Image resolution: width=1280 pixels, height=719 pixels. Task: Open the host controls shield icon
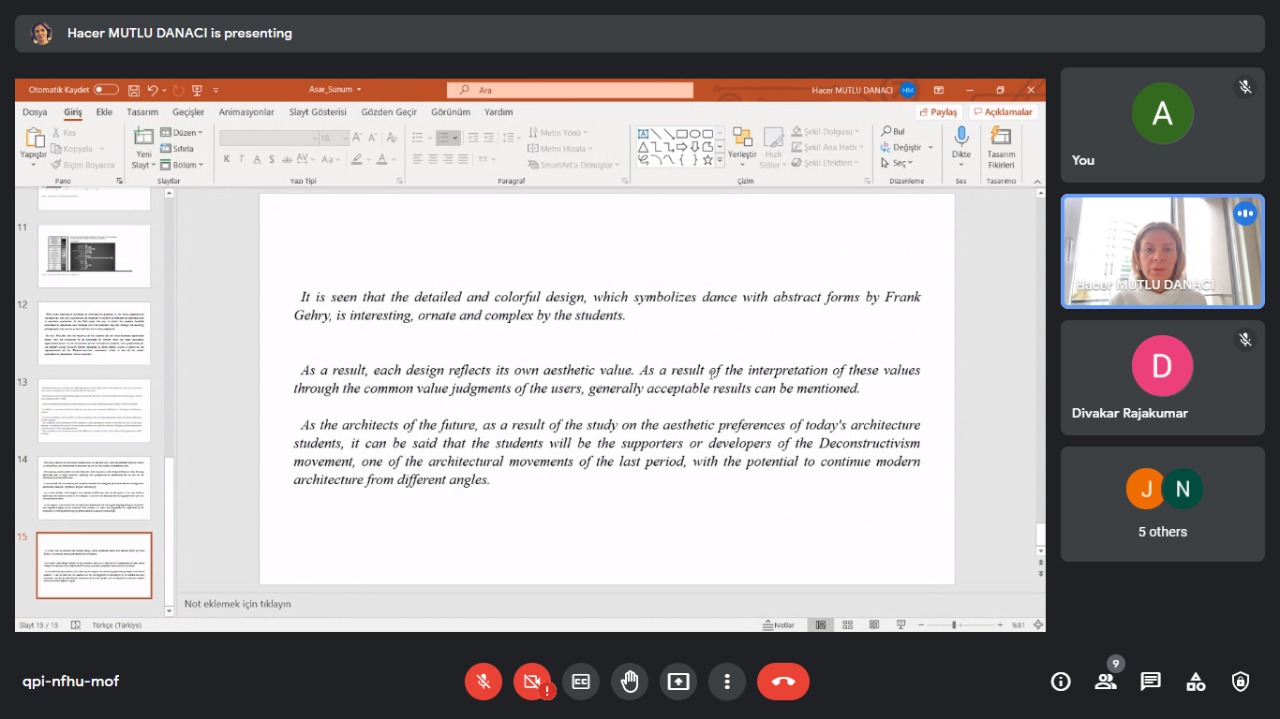click(1241, 681)
